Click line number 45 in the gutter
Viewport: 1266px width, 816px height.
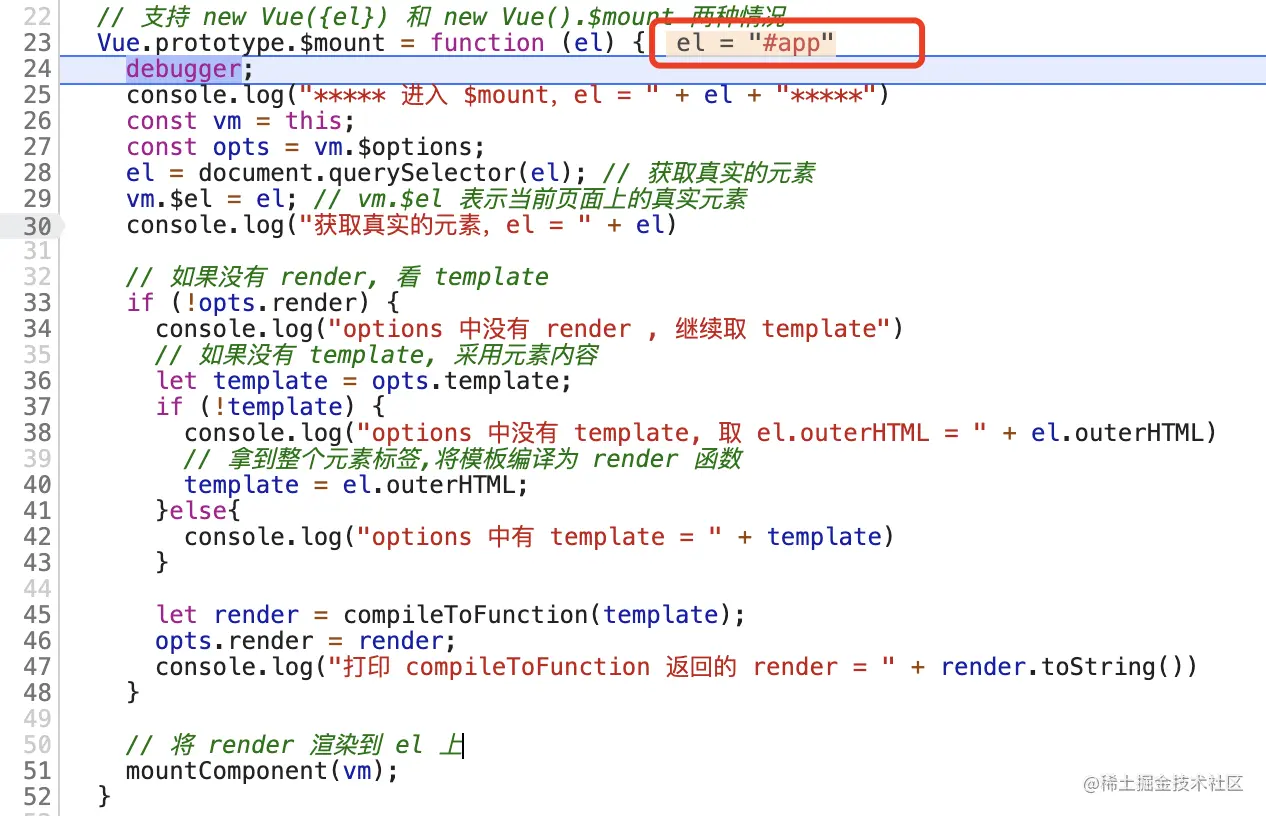(37, 615)
